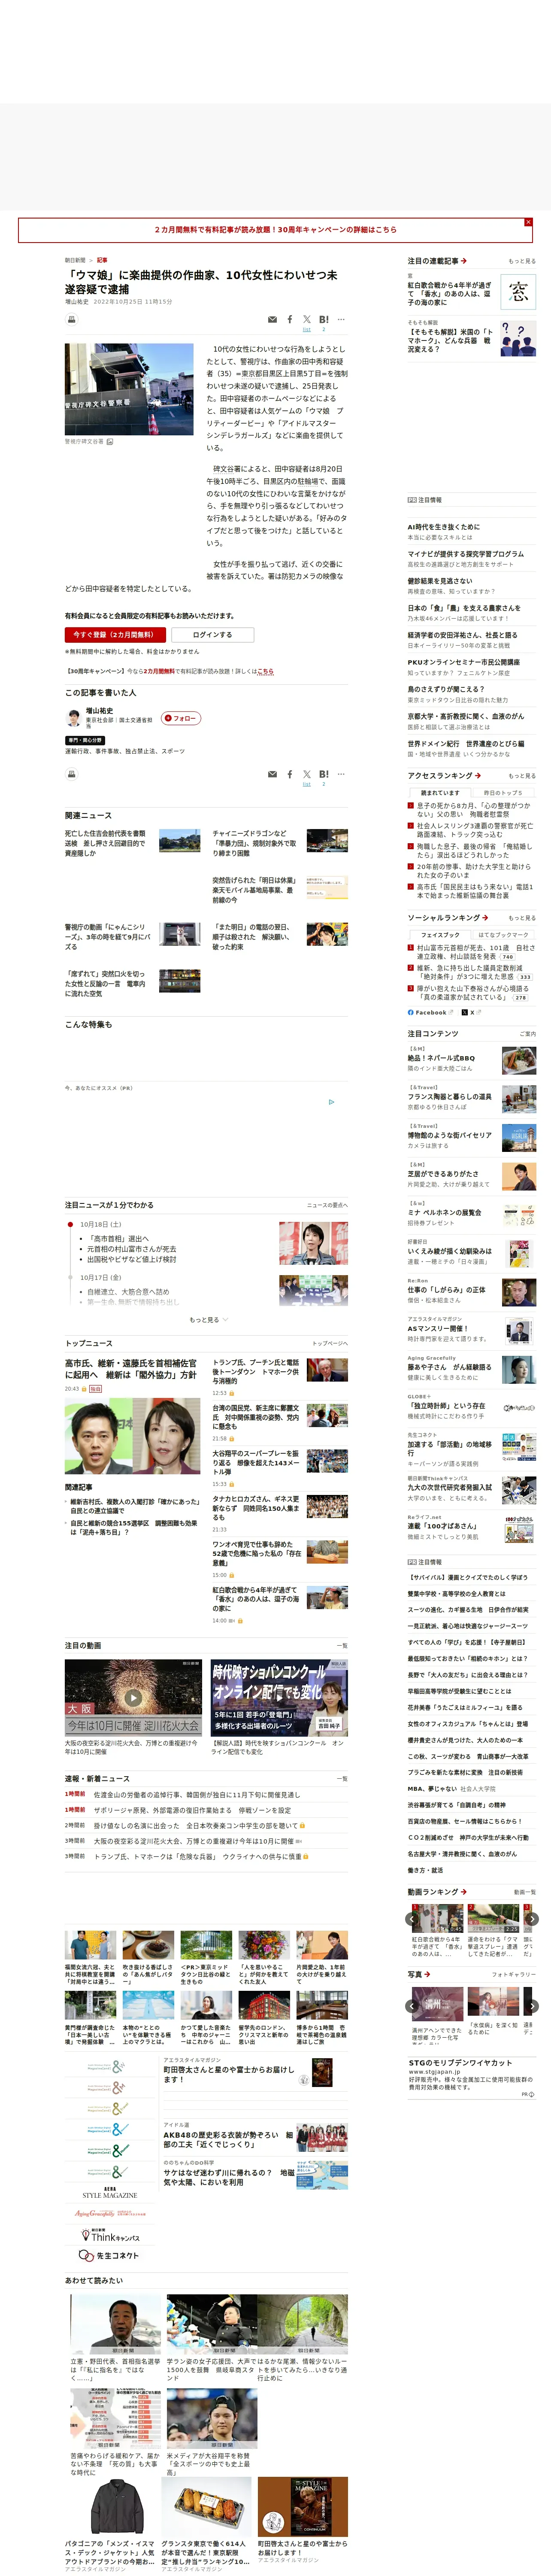Open 朝日新聞 breadcrumb link
The width and height of the screenshot is (551, 2576).
pyautogui.click(x=75, y=260)
